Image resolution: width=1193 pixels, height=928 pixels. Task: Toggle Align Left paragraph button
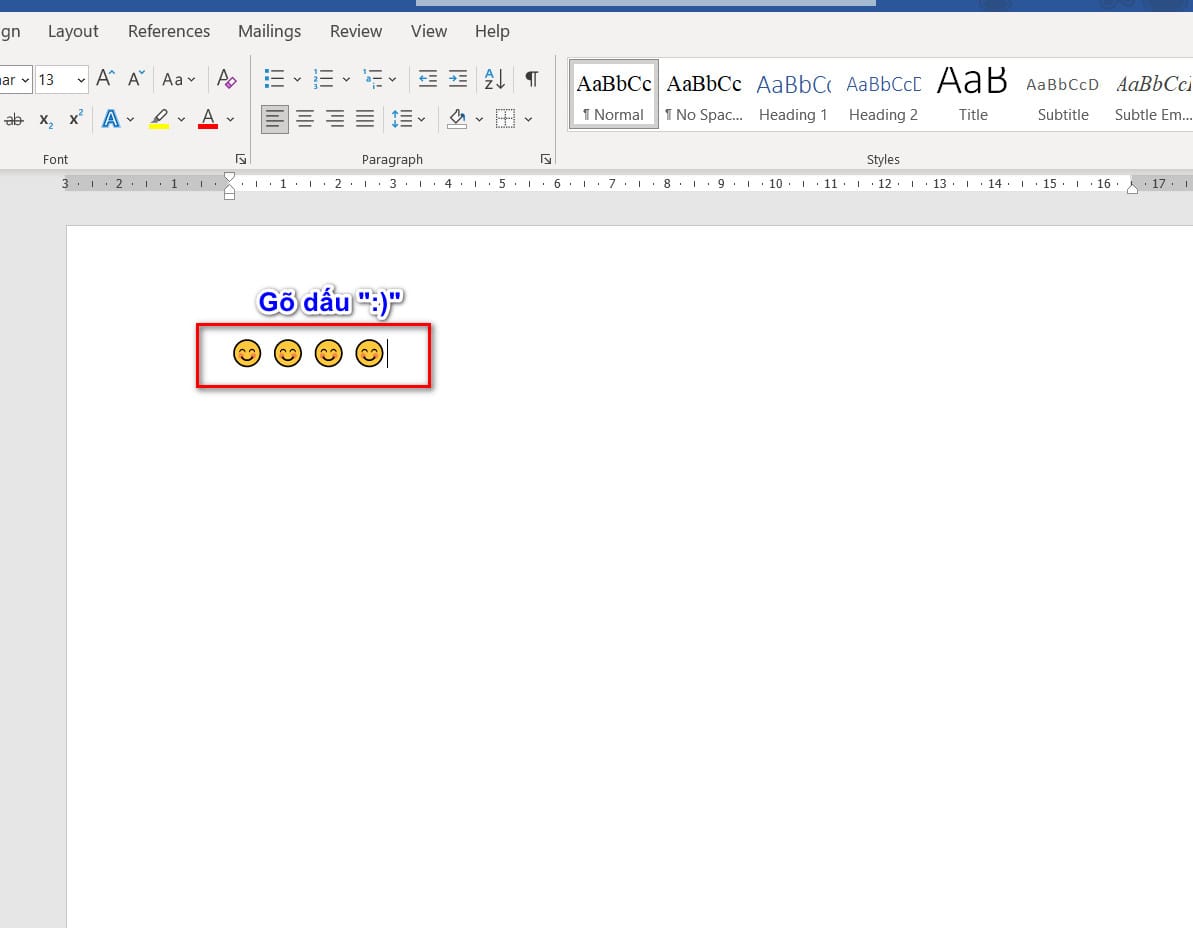click(x=275, y=120)
